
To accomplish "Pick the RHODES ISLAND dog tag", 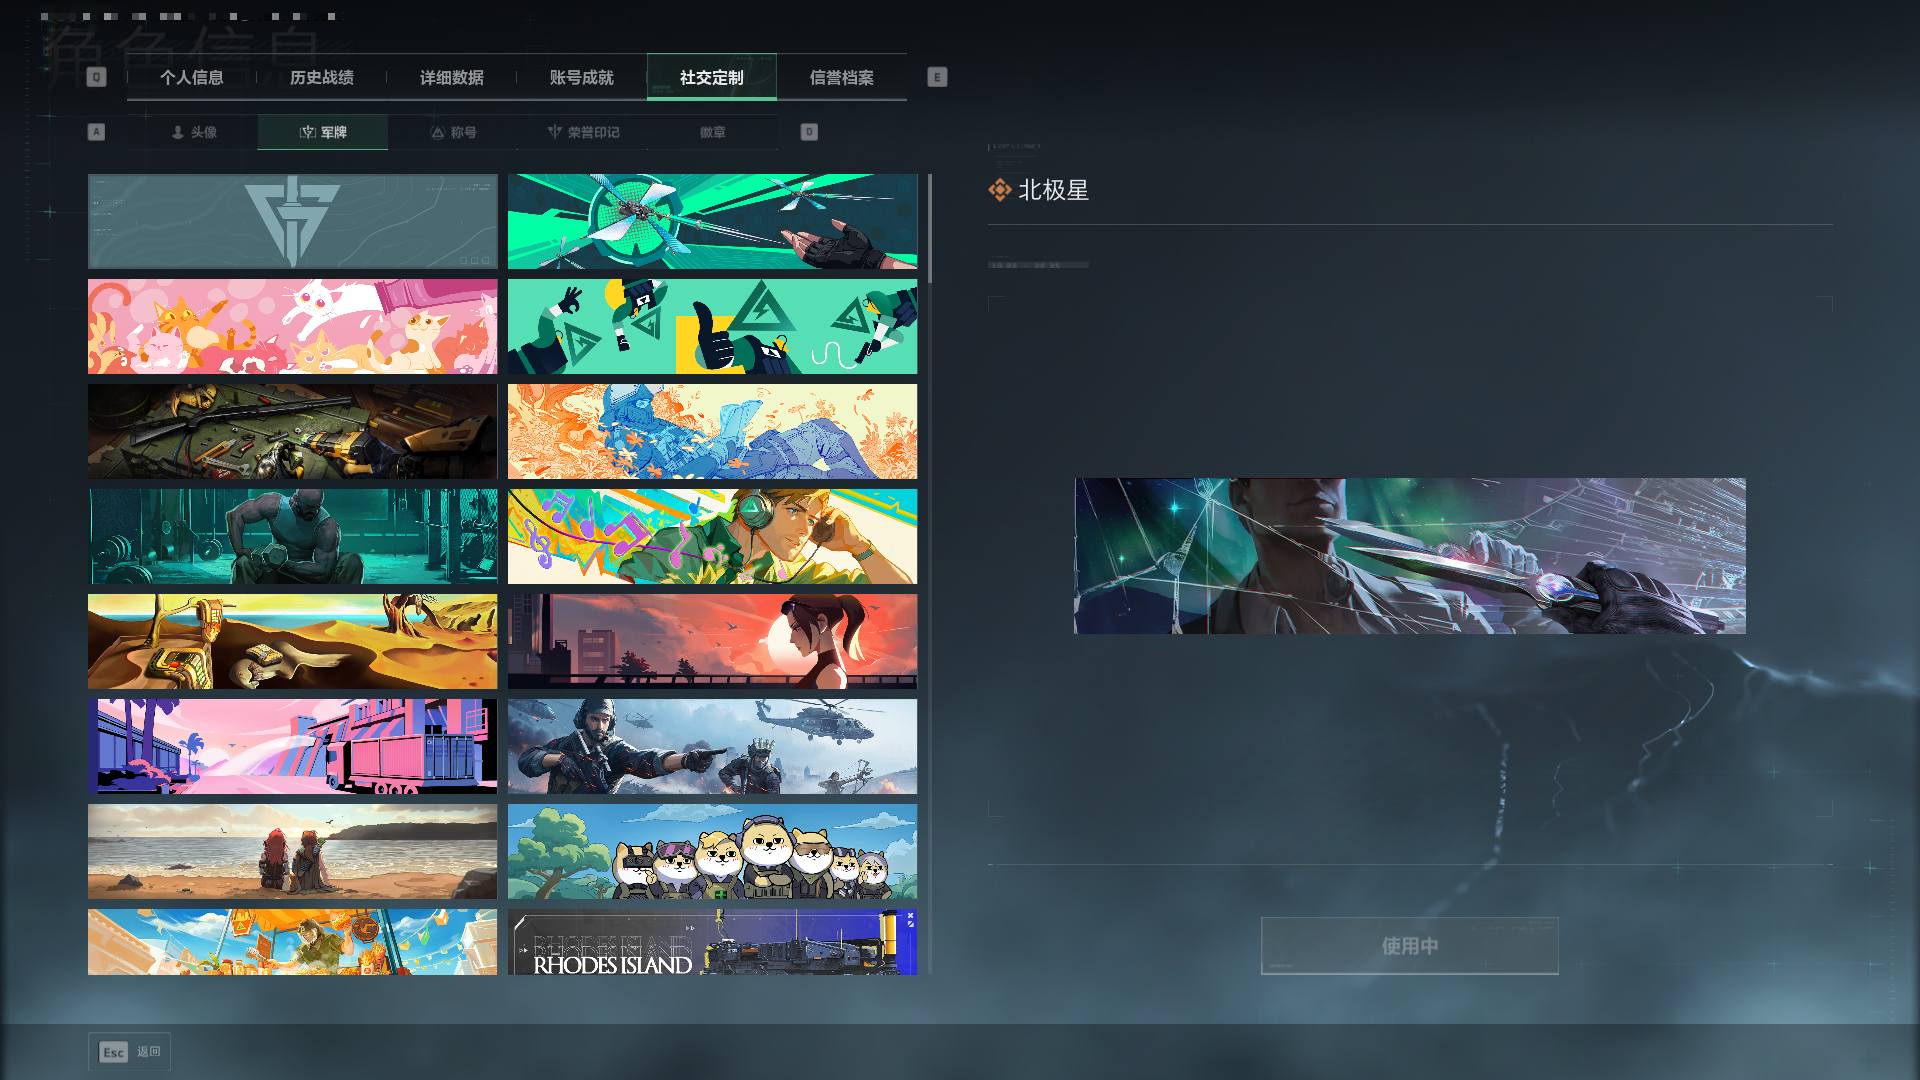I will [712, 942].
